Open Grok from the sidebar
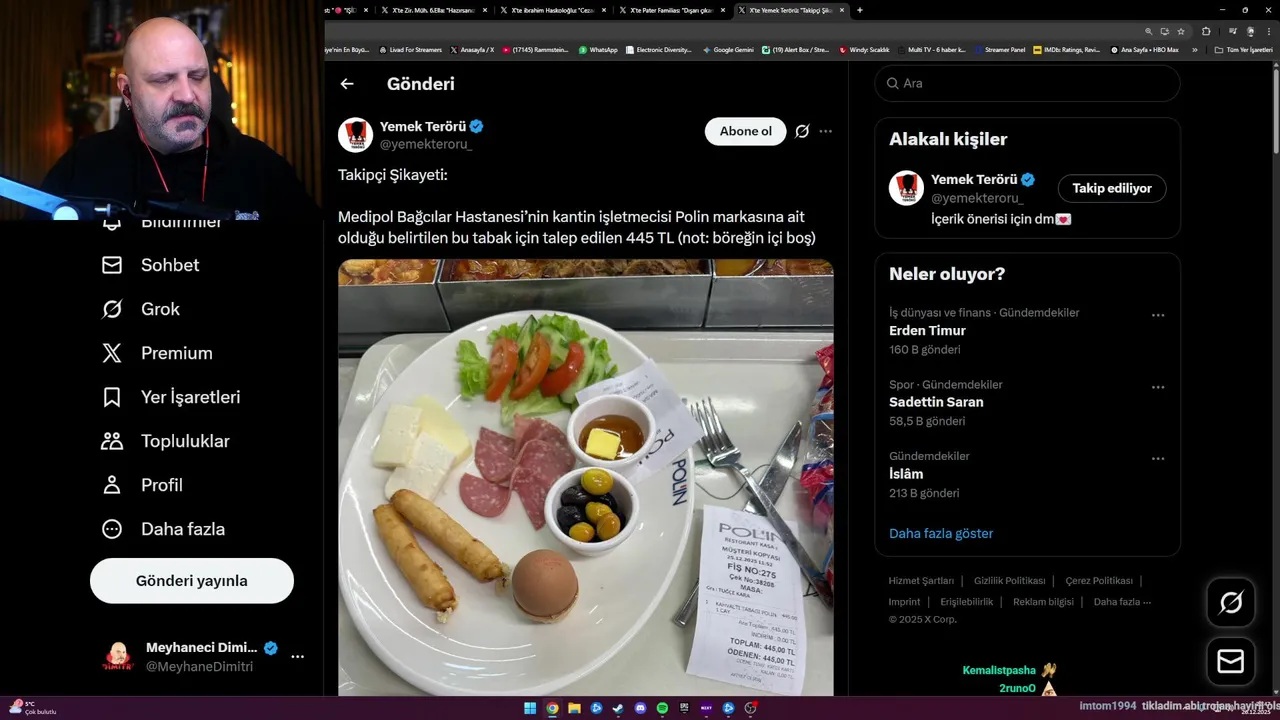 pyautogui.click(x=141, y=309)
